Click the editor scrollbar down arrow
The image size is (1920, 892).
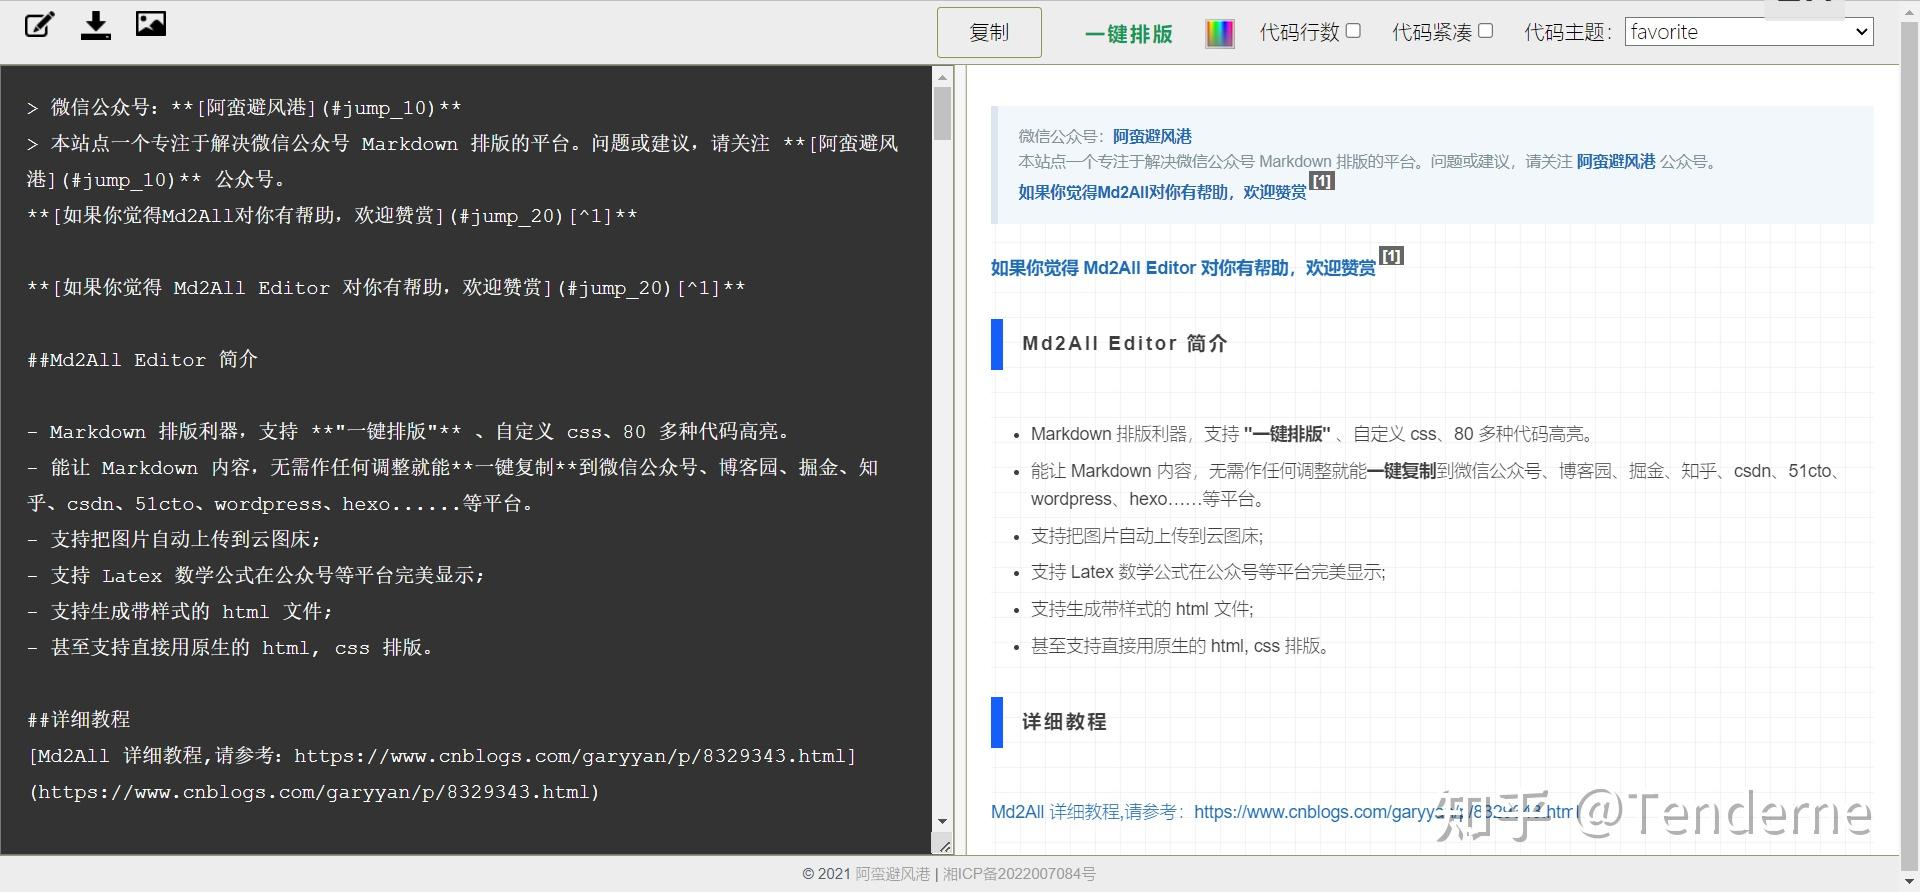(942, 822)
